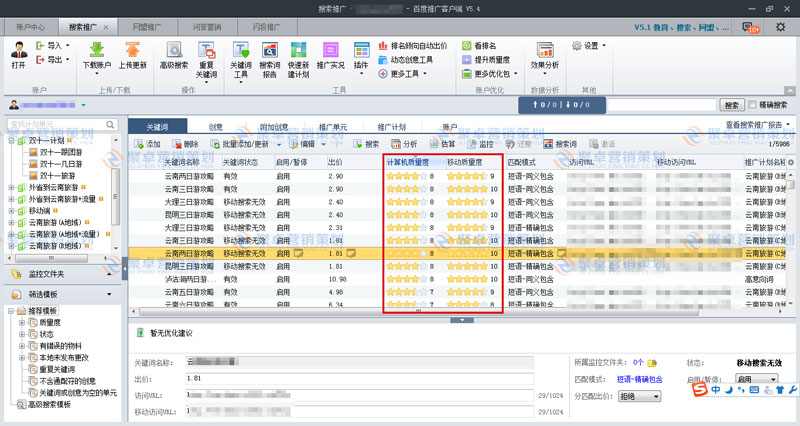Click the 打开 account icon
This screenshot has width=800, height=426.
19,51
